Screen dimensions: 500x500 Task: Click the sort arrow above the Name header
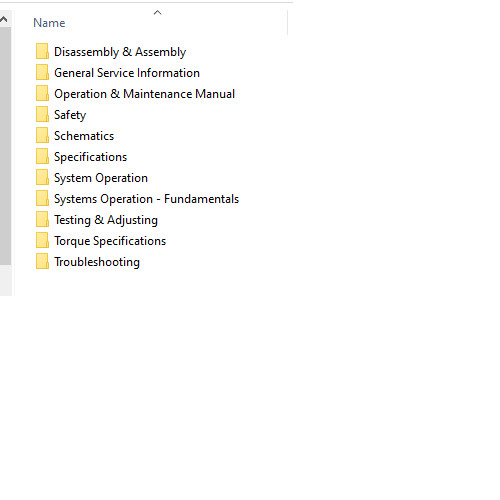[157, 13]
